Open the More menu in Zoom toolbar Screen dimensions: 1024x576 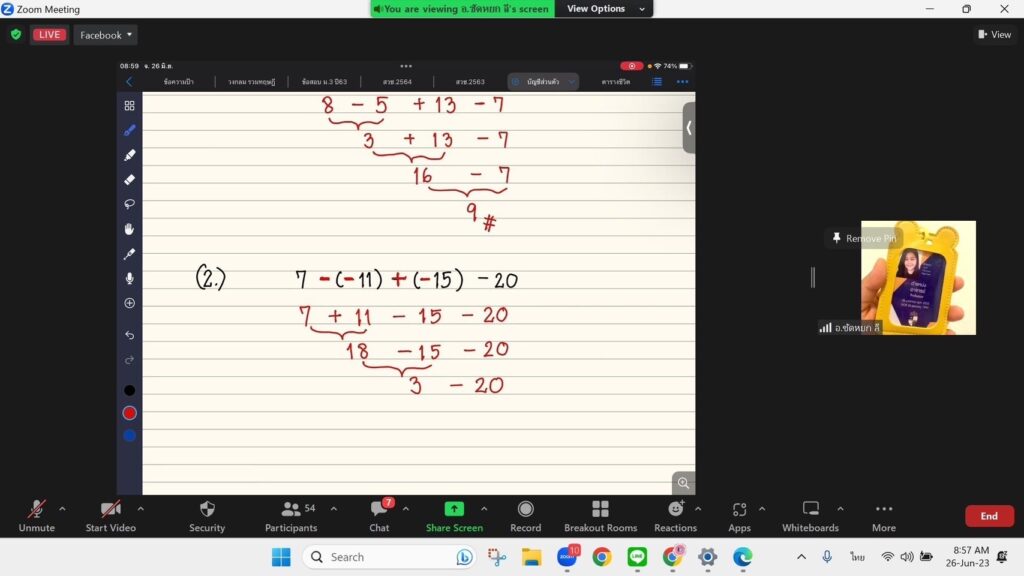[883, 515]
